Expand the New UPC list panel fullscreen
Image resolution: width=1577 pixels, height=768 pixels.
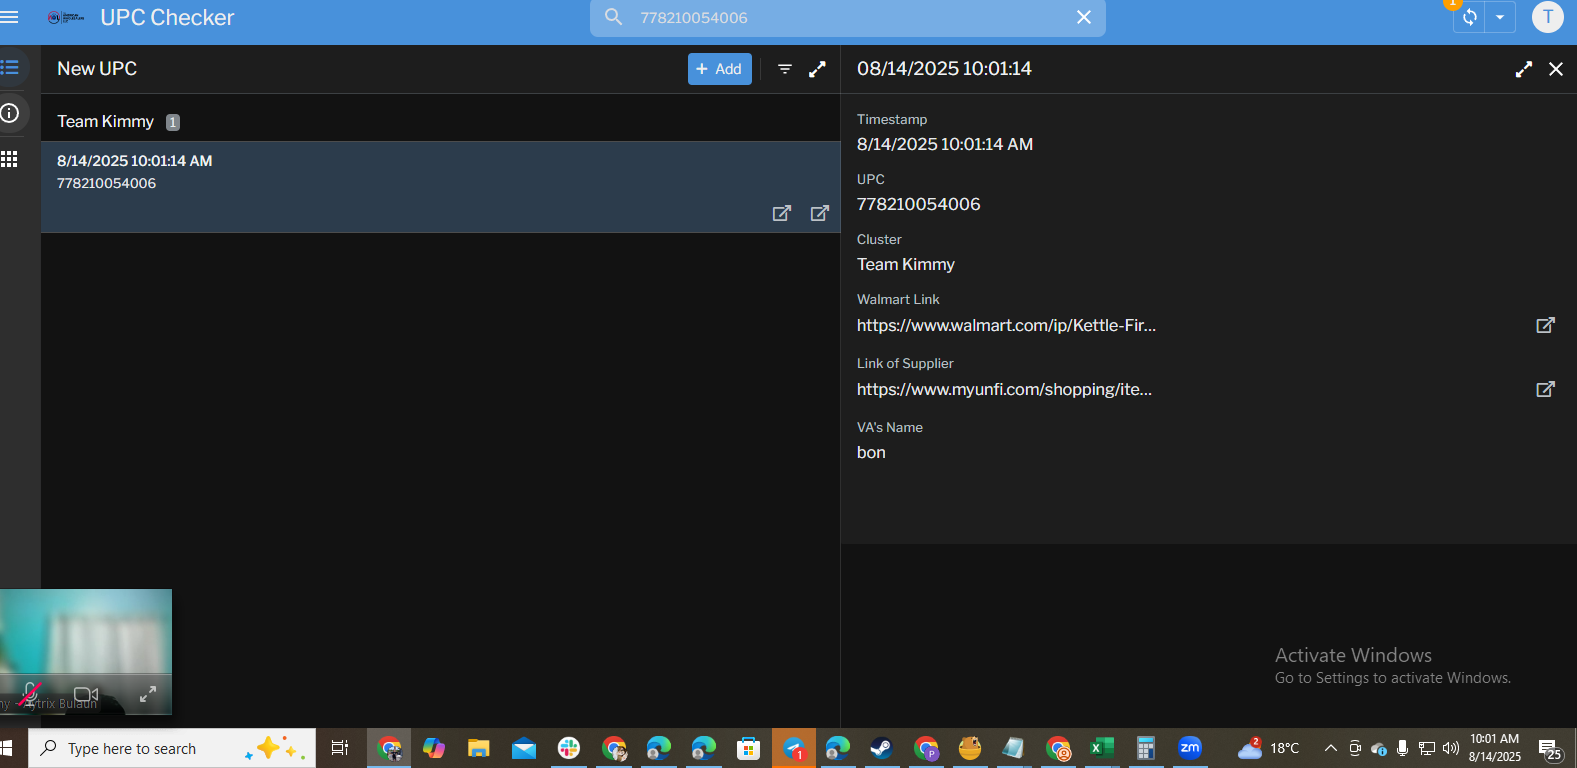click(817, 69)
